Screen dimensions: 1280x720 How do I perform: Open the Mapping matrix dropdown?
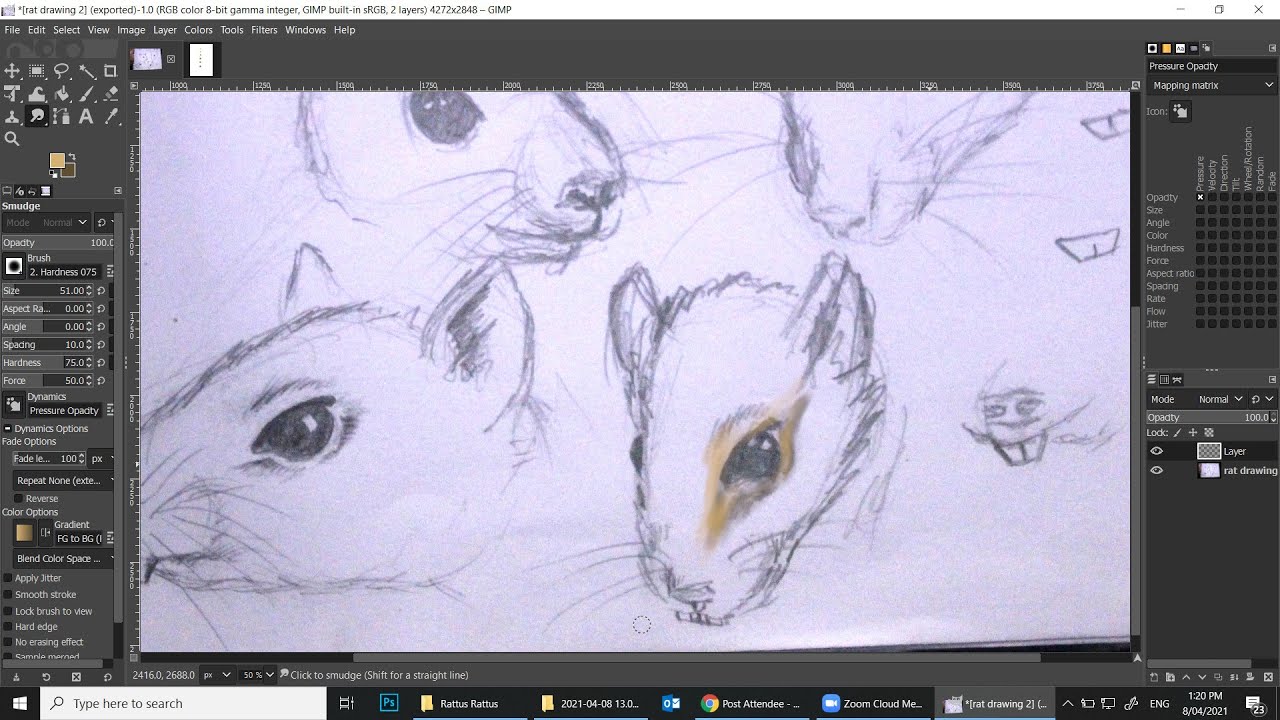point(1212,85)
